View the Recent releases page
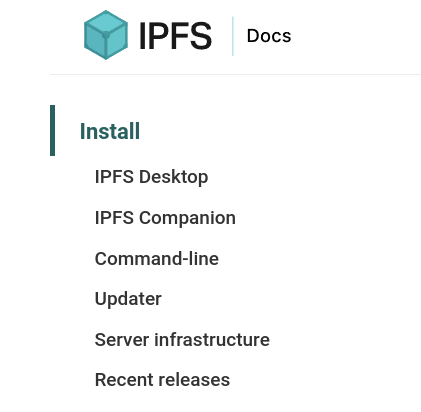The width and height of the screenshot is (421, 412). 162,380
